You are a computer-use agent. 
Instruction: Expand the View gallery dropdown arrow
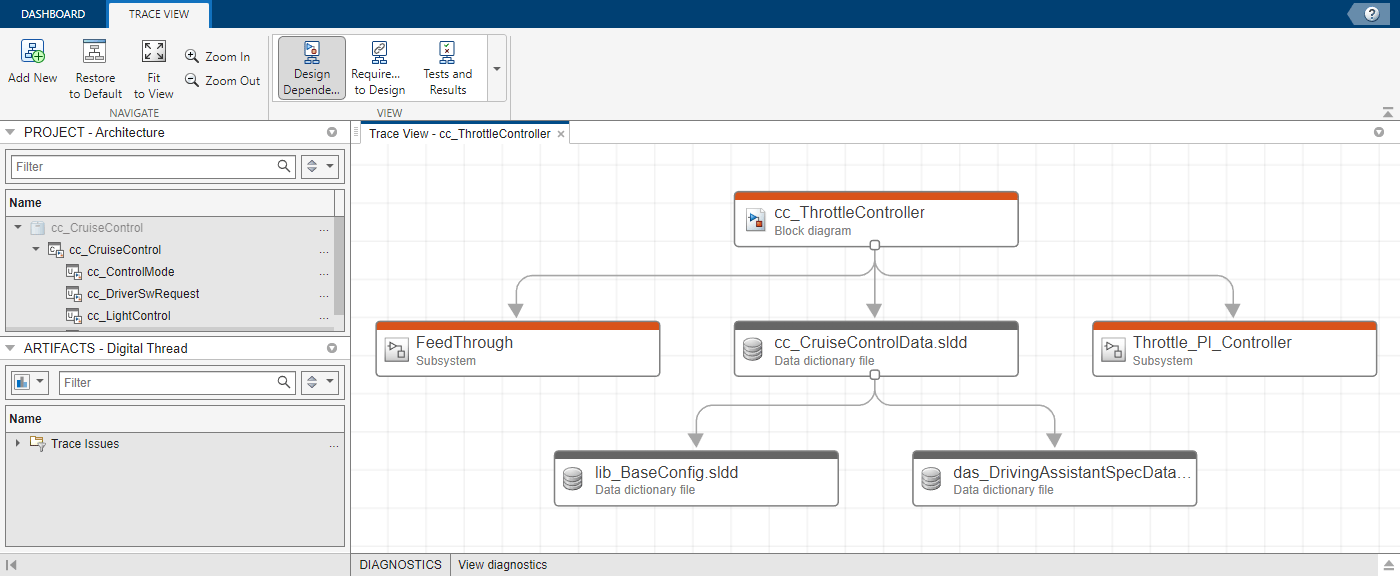pyautogui.click(x=497, y=69)
